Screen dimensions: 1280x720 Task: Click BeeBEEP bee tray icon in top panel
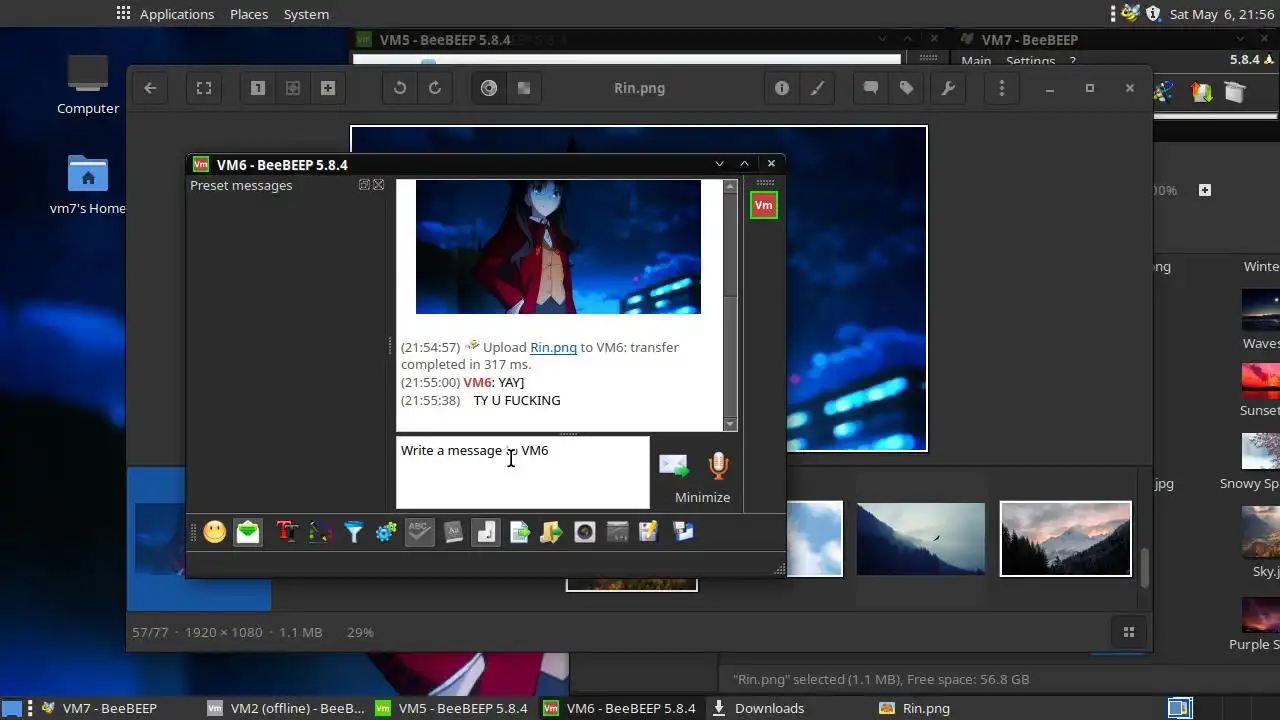tap(1130, 14)
